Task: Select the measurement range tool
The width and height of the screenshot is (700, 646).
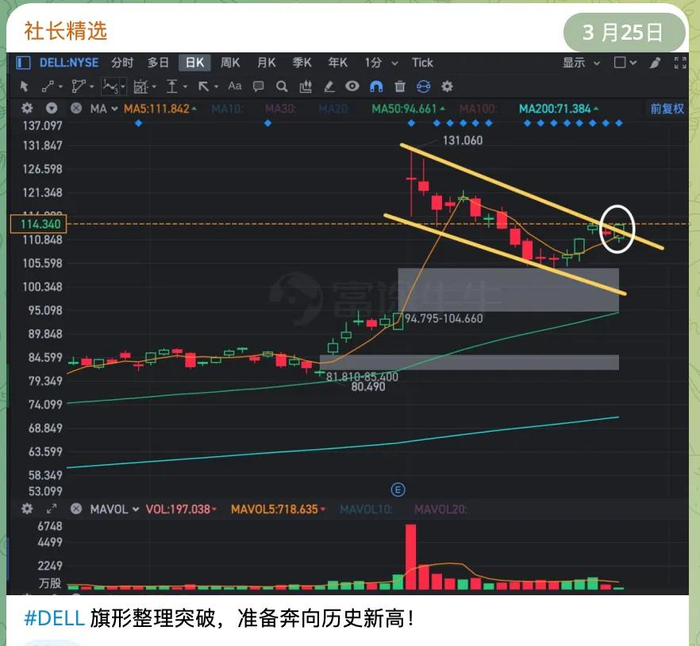Action: 172,86
